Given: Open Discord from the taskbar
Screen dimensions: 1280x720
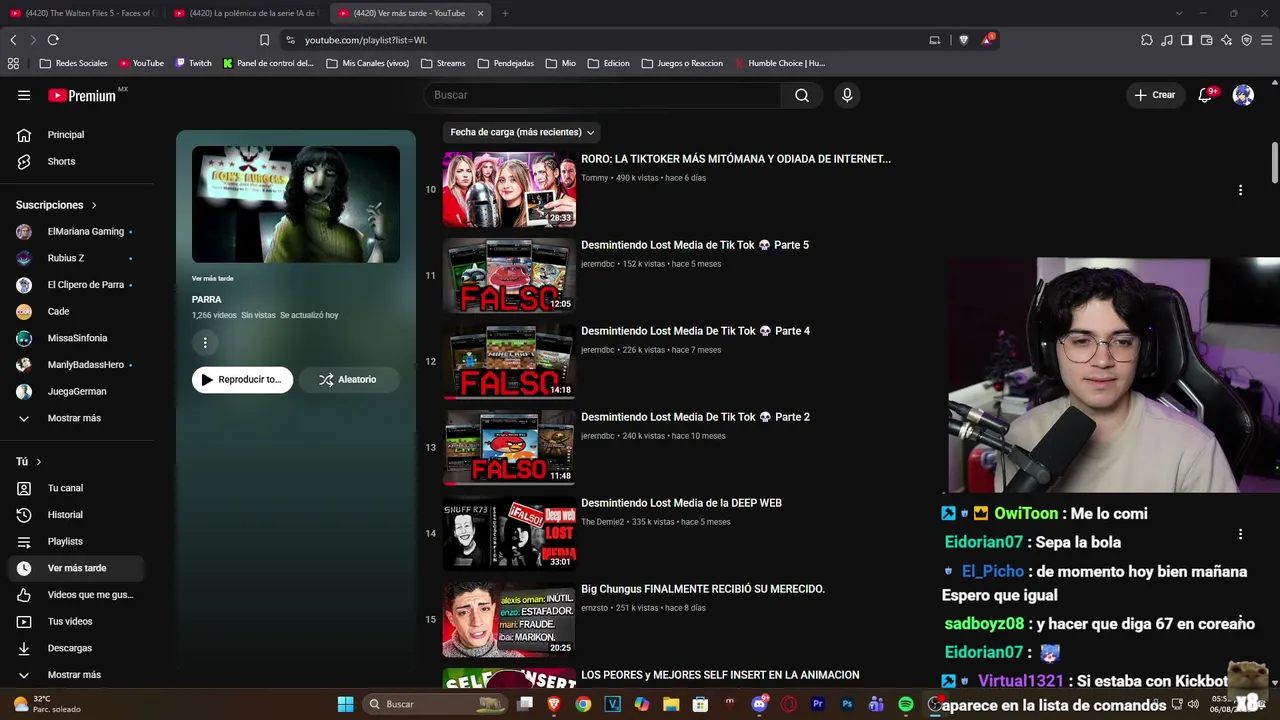Looking at the screenshot, I should pyautogui.click(x=759, y=704).
